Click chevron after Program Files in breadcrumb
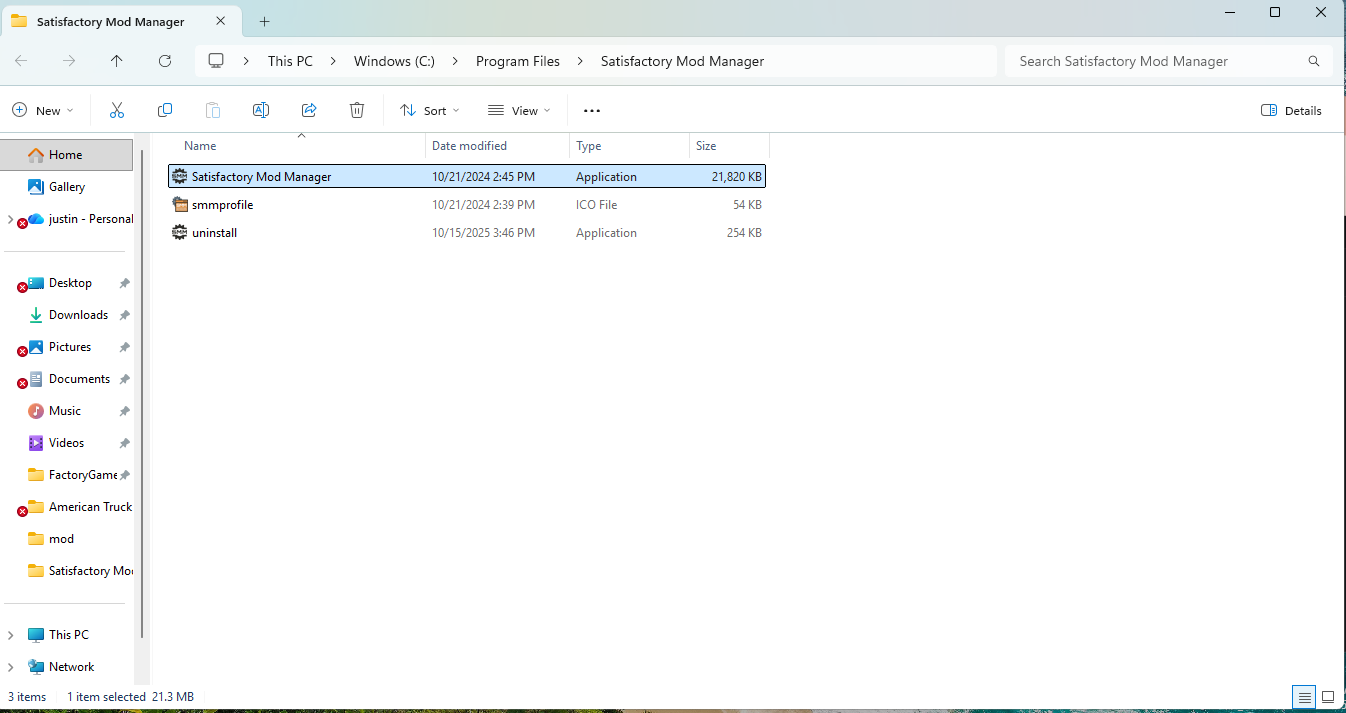The height and width of the screenshot is (713, 1346). tap(580, 61)
